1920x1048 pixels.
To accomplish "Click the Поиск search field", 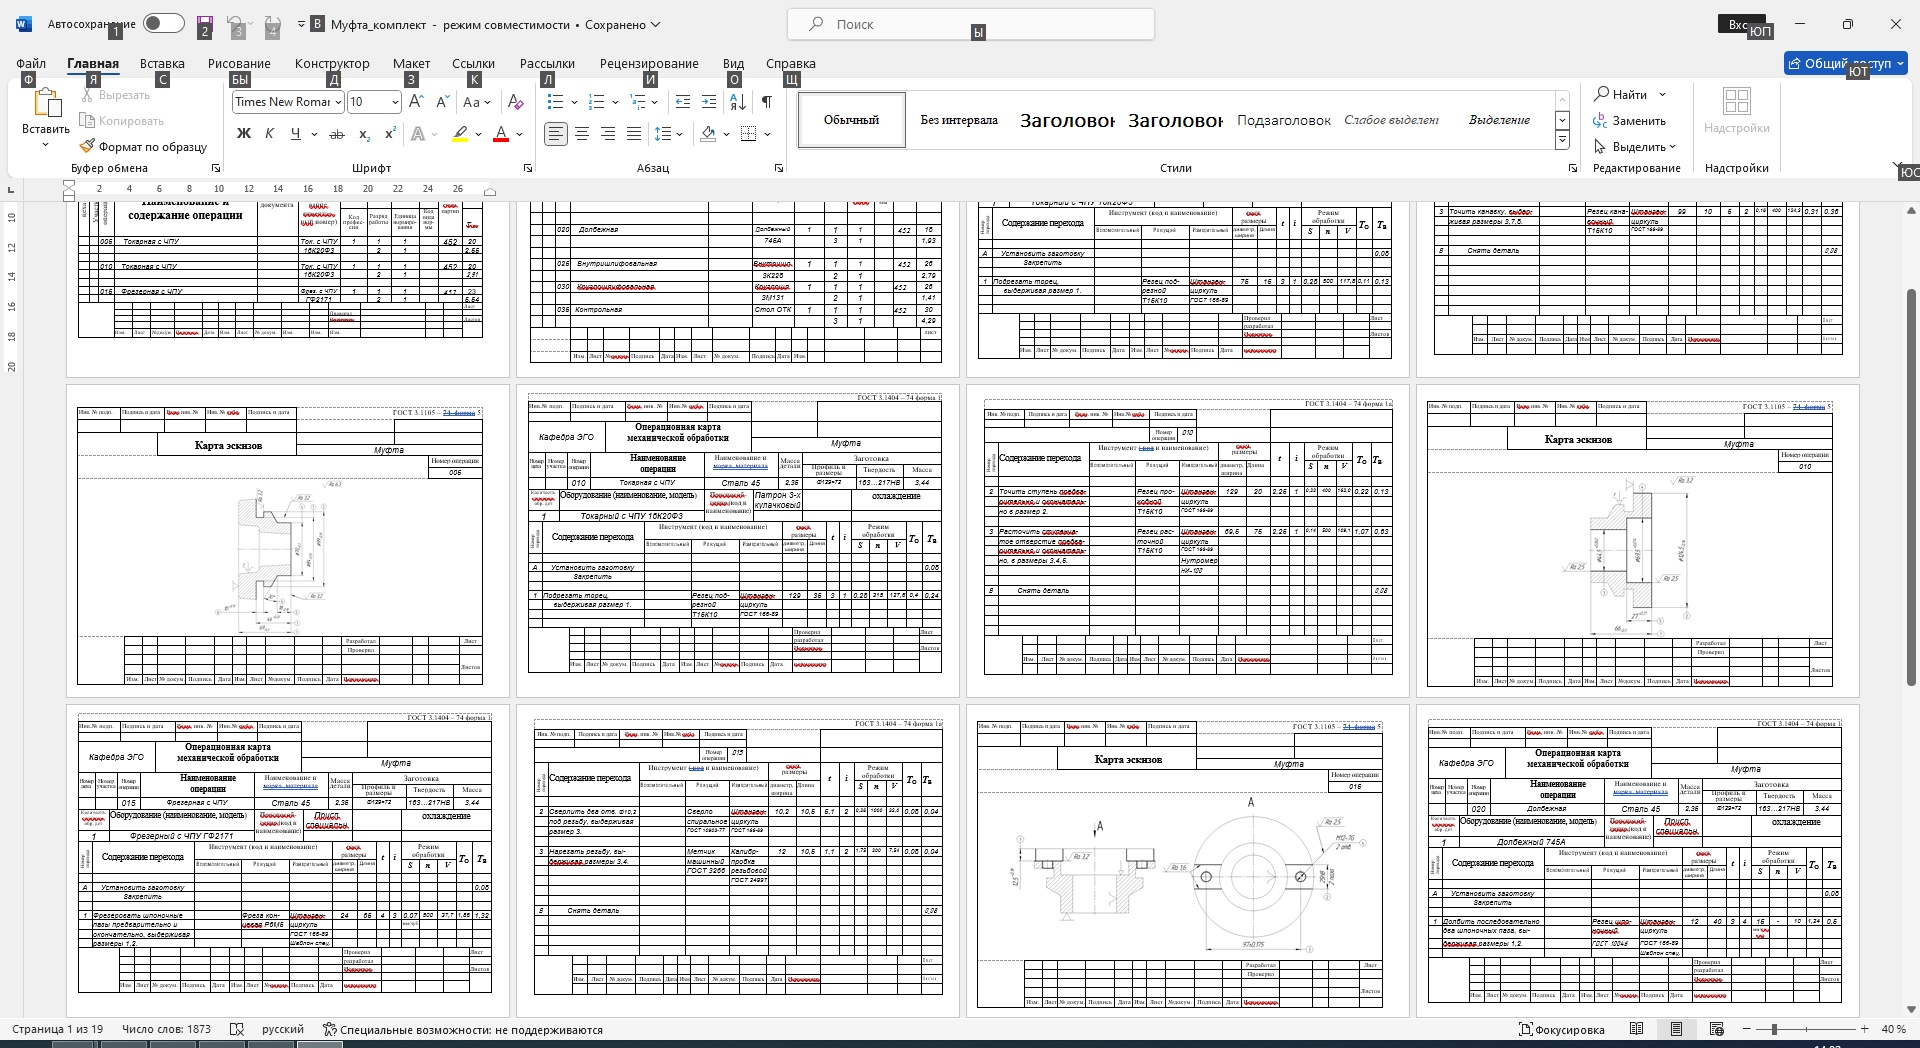I will (970, 24).
